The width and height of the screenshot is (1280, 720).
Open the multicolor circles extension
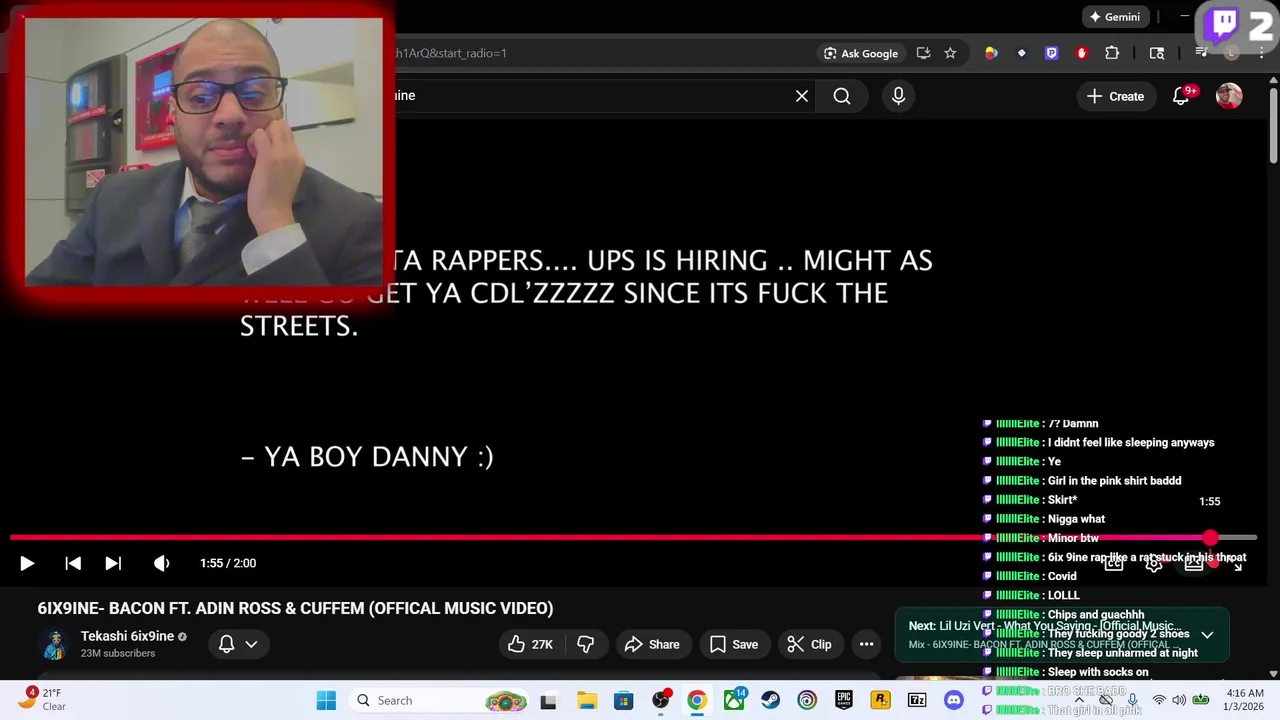point(991,53)
